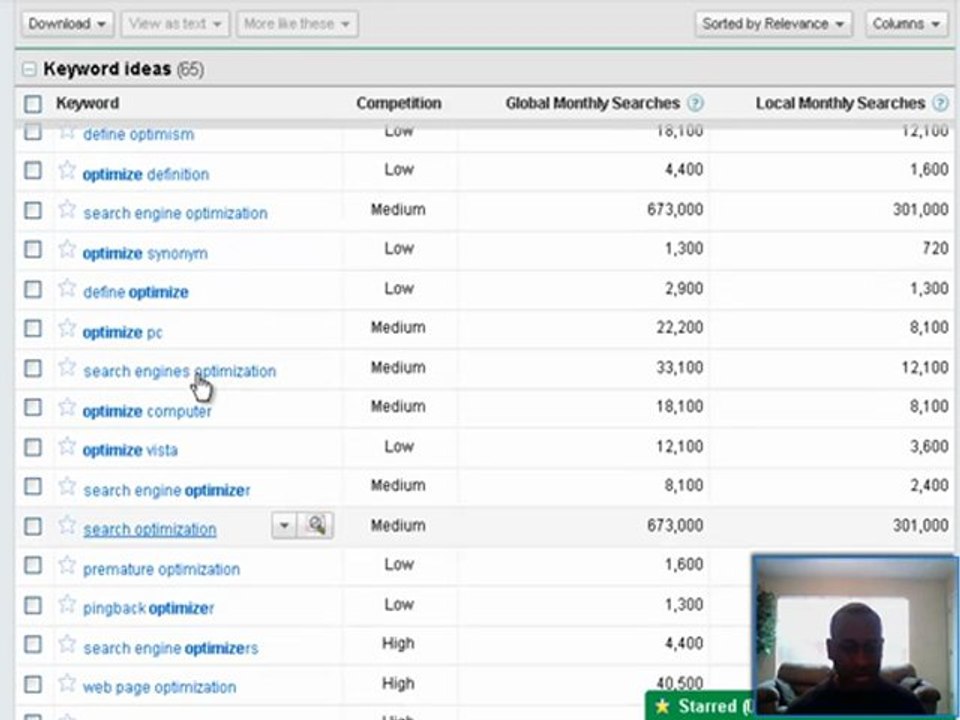Check the 'search engines optimization' row checkbox
Screen dimensions: 960x720
coord(33,368)
